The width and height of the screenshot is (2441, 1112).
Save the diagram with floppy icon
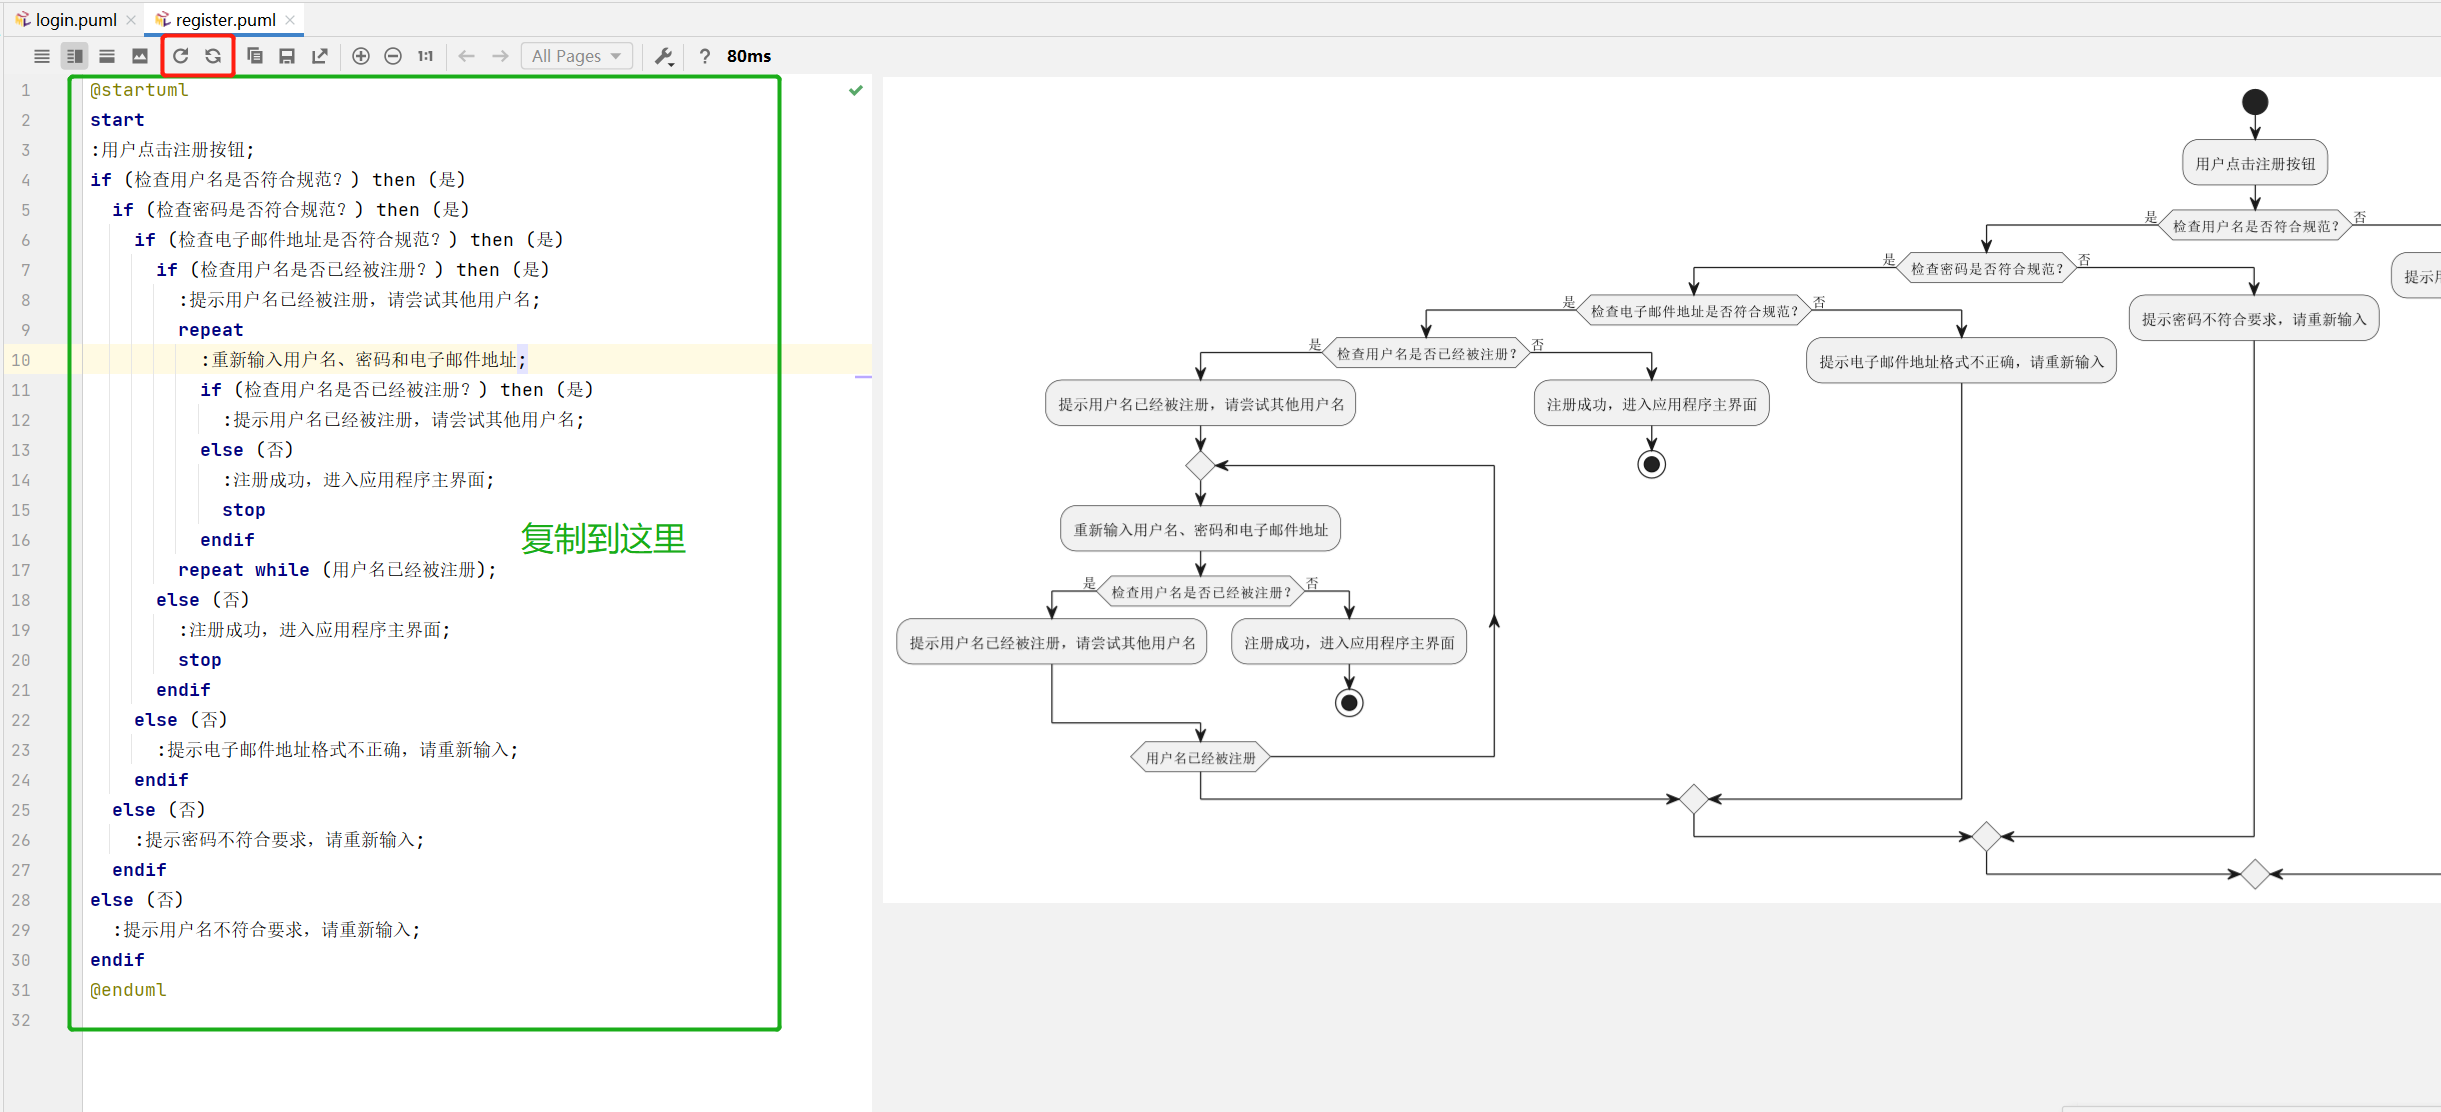[x=287, y=56]
